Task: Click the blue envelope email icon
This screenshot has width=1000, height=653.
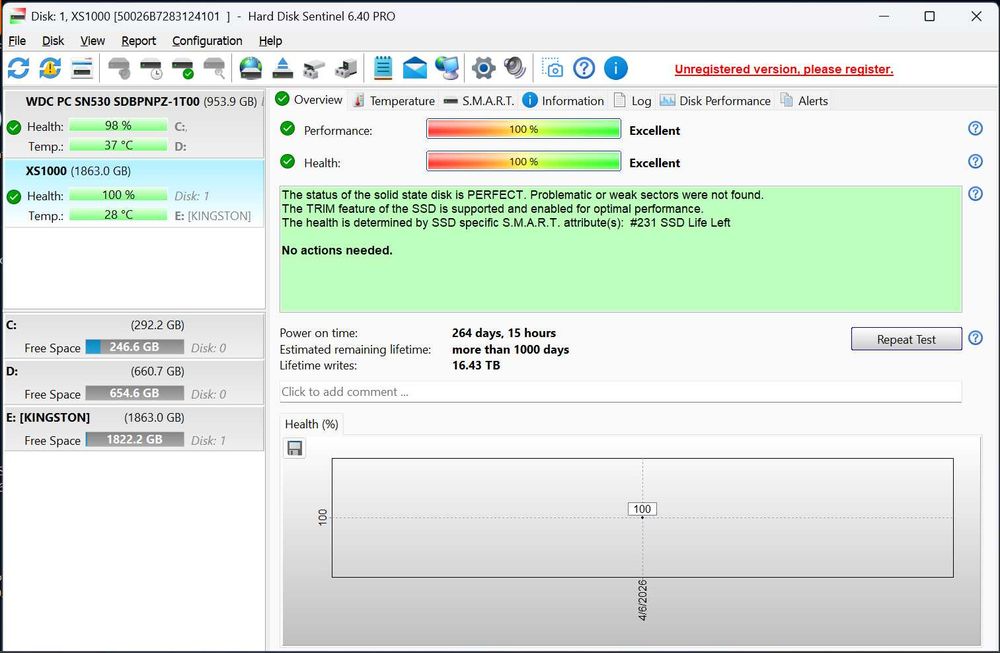Action: [x=415, y=68]
